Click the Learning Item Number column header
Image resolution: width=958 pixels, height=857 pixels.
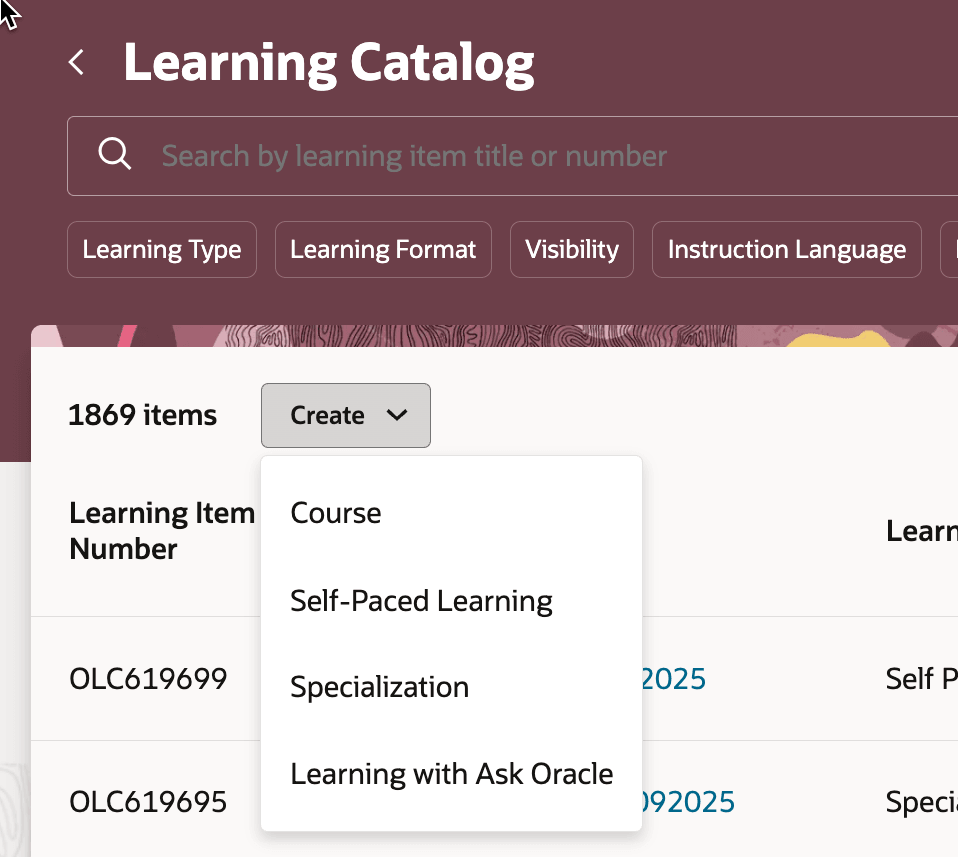[x=161, y=530]
